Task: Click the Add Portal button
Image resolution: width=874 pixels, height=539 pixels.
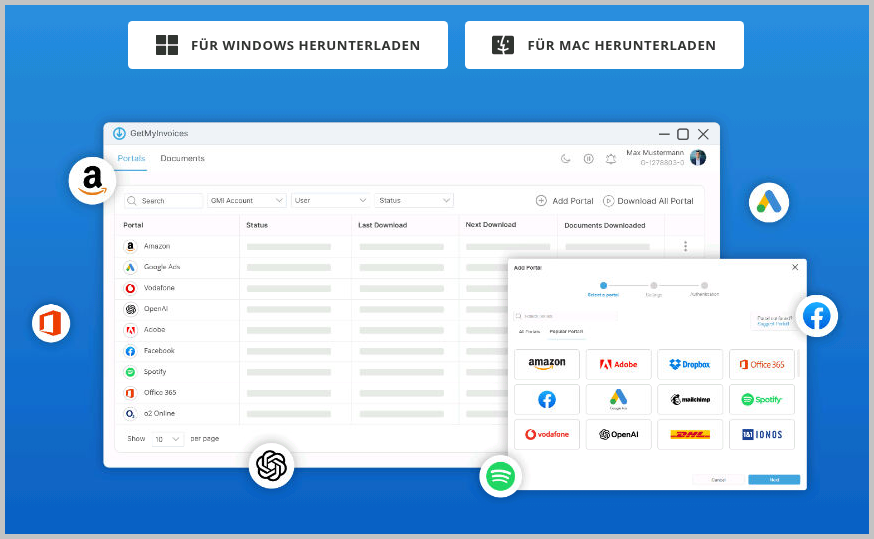Action: [x=565, y=201]
